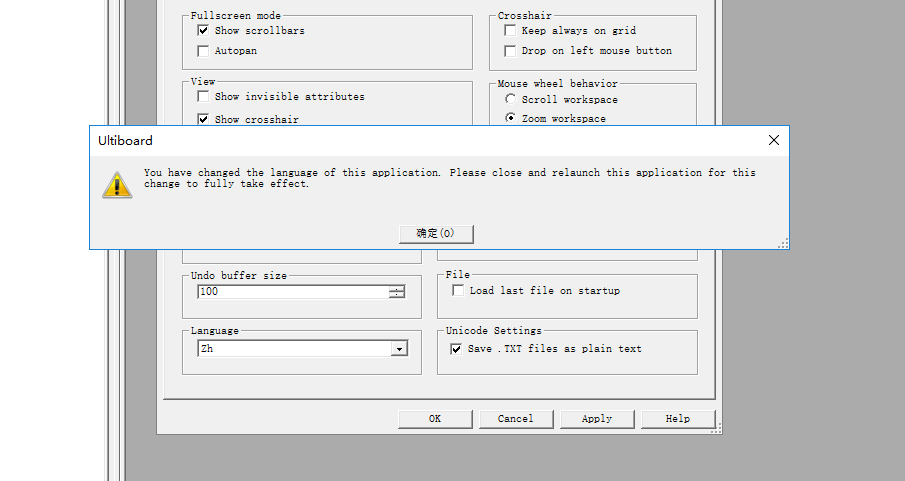The height and width of the screenshot is (481, 905).
Task: Click the Apply button
Action: (597, 419)
